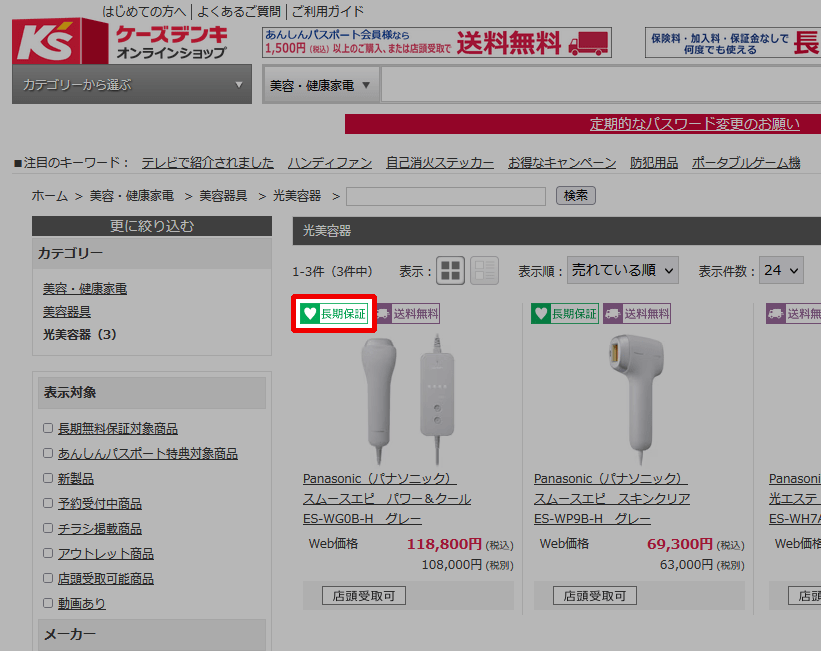Check あんしんパスポート特典対象商品 filter
The width and height of the screenshot is (821, 651).
pyautogui.click(x=48, y=453)
